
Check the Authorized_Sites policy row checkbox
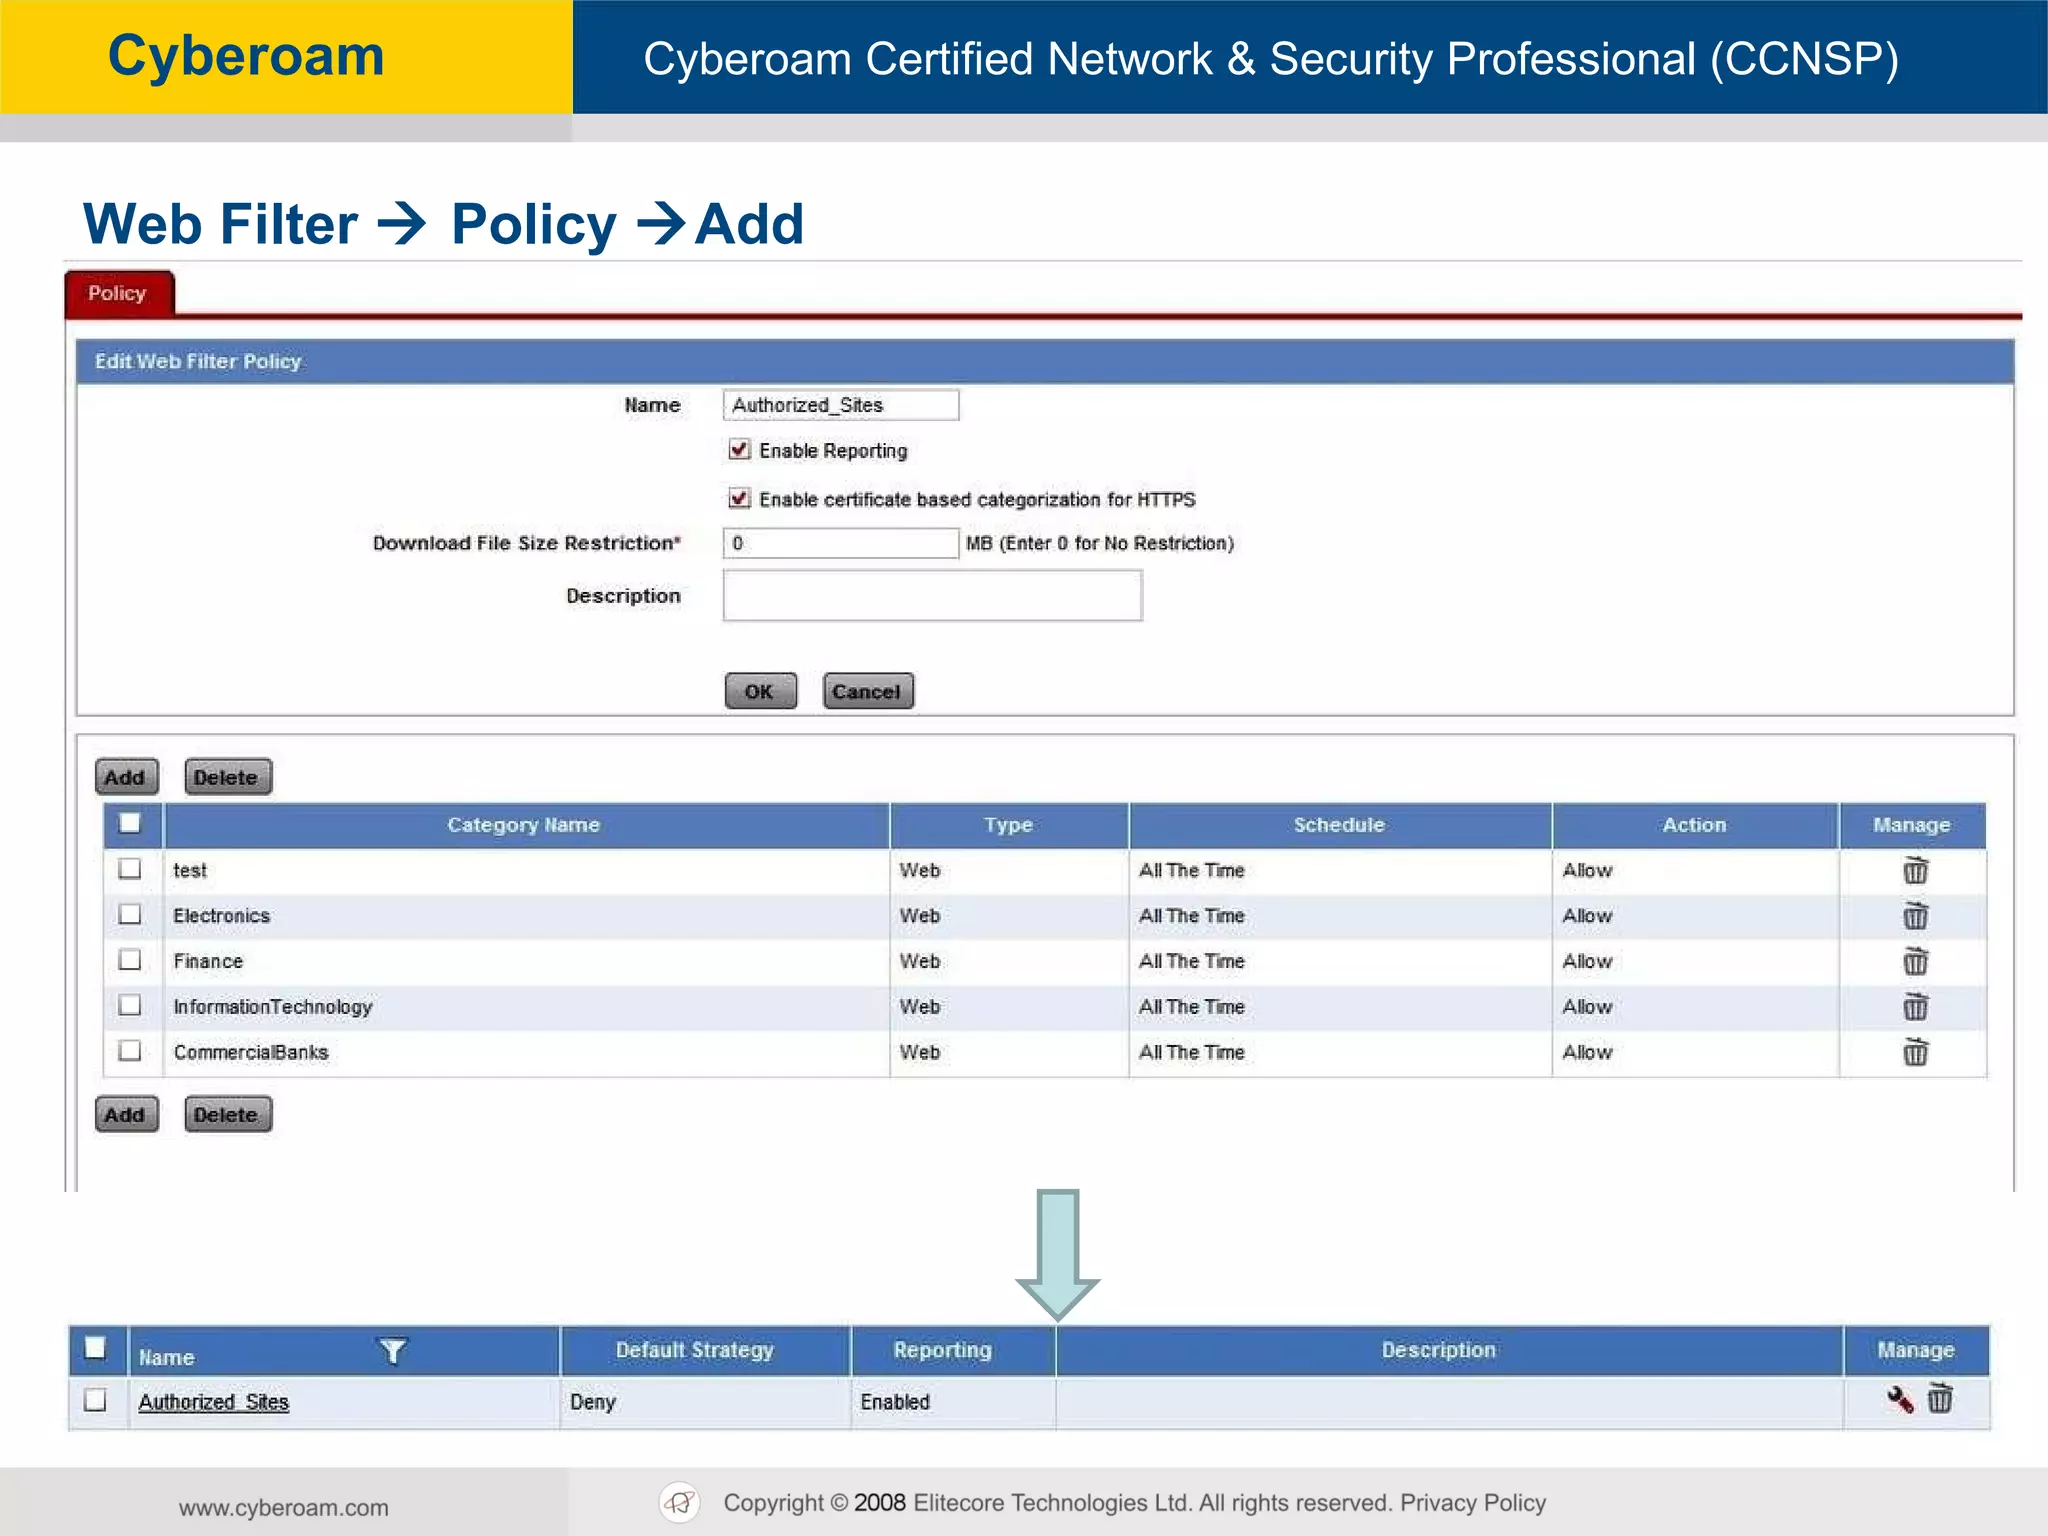(x=95, y=1399)
